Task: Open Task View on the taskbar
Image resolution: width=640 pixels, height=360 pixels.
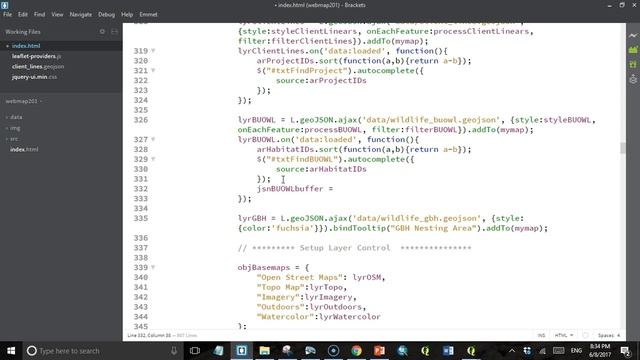Action: [195, 351]
